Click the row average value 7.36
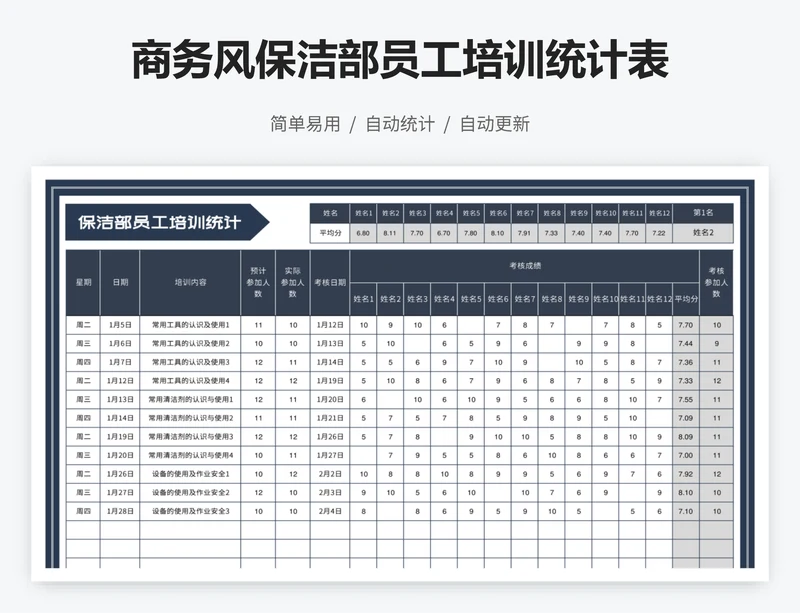 686,362
